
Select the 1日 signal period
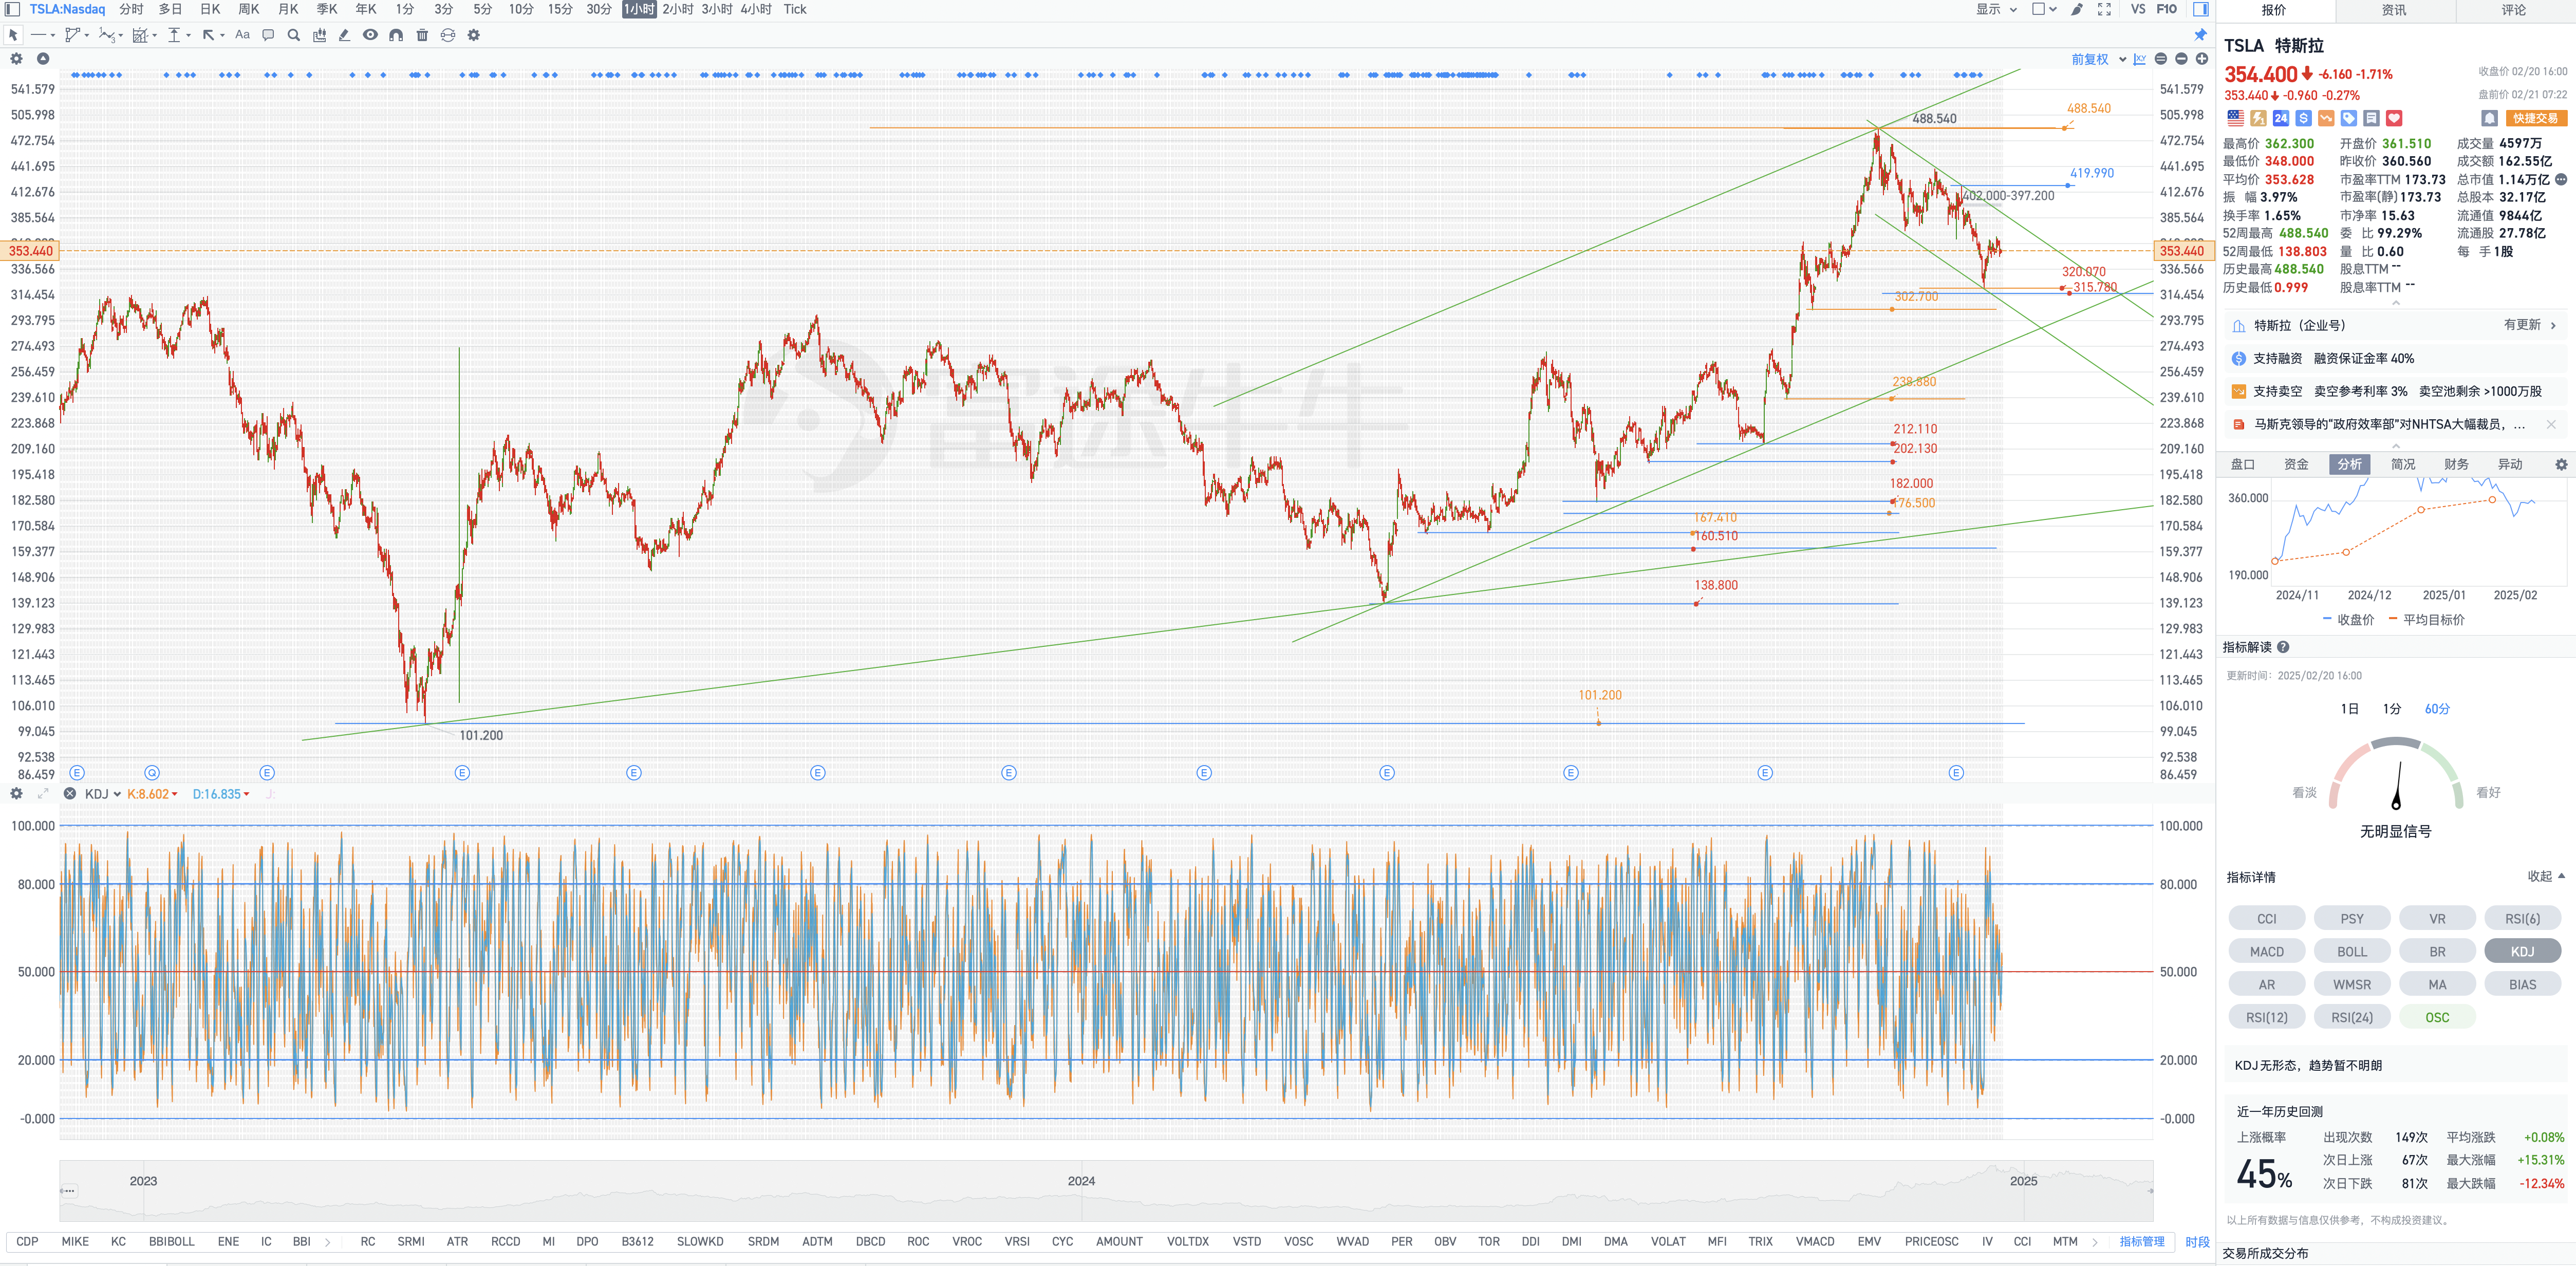[x=2349, y=709]
